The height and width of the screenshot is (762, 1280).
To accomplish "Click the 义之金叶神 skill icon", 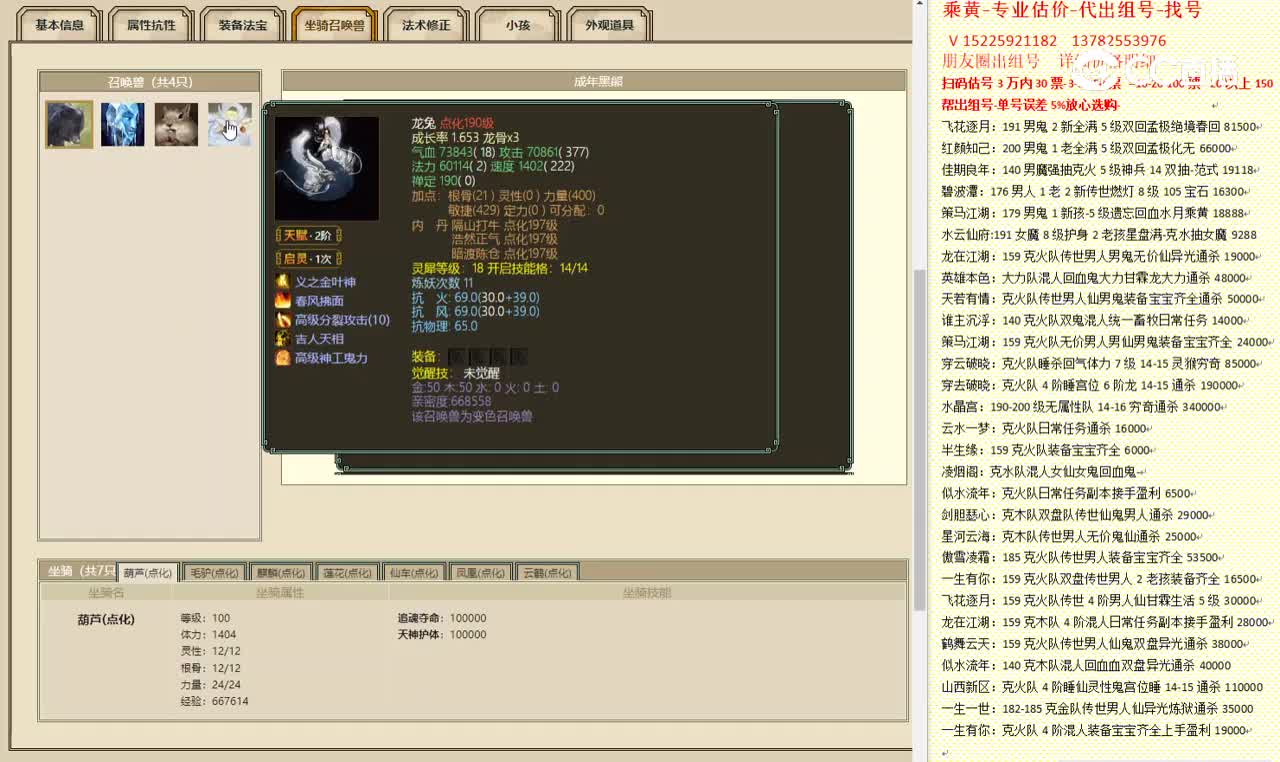I will pos(283,282).
